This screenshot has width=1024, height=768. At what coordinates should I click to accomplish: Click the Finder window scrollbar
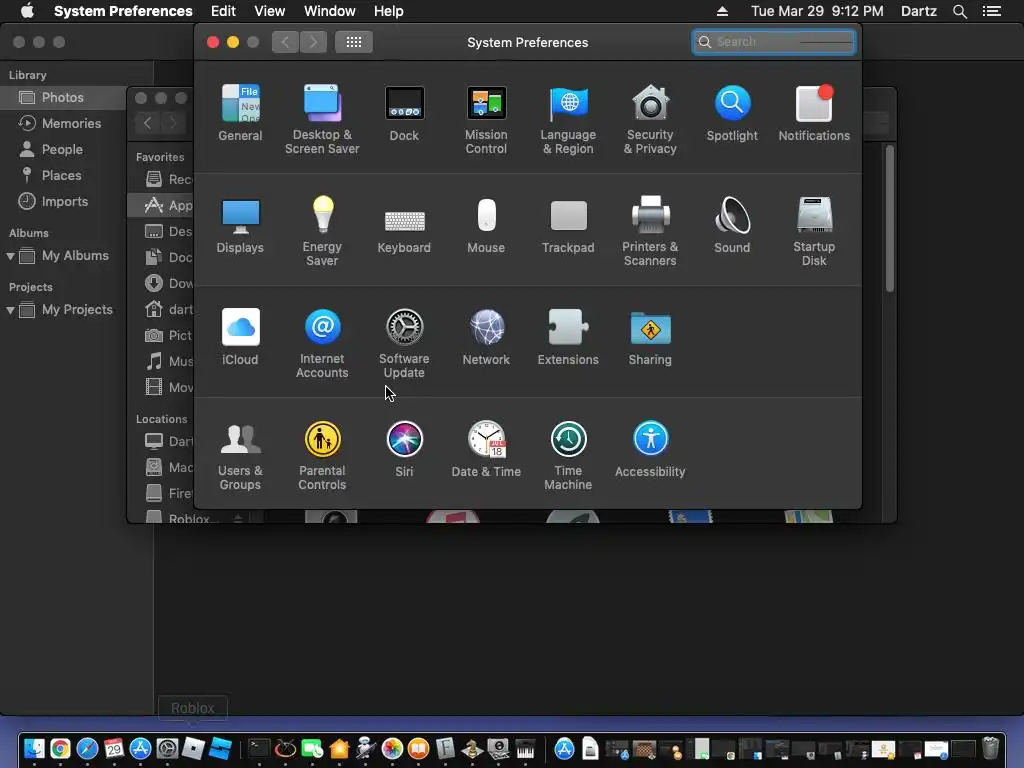coord(889,219)
